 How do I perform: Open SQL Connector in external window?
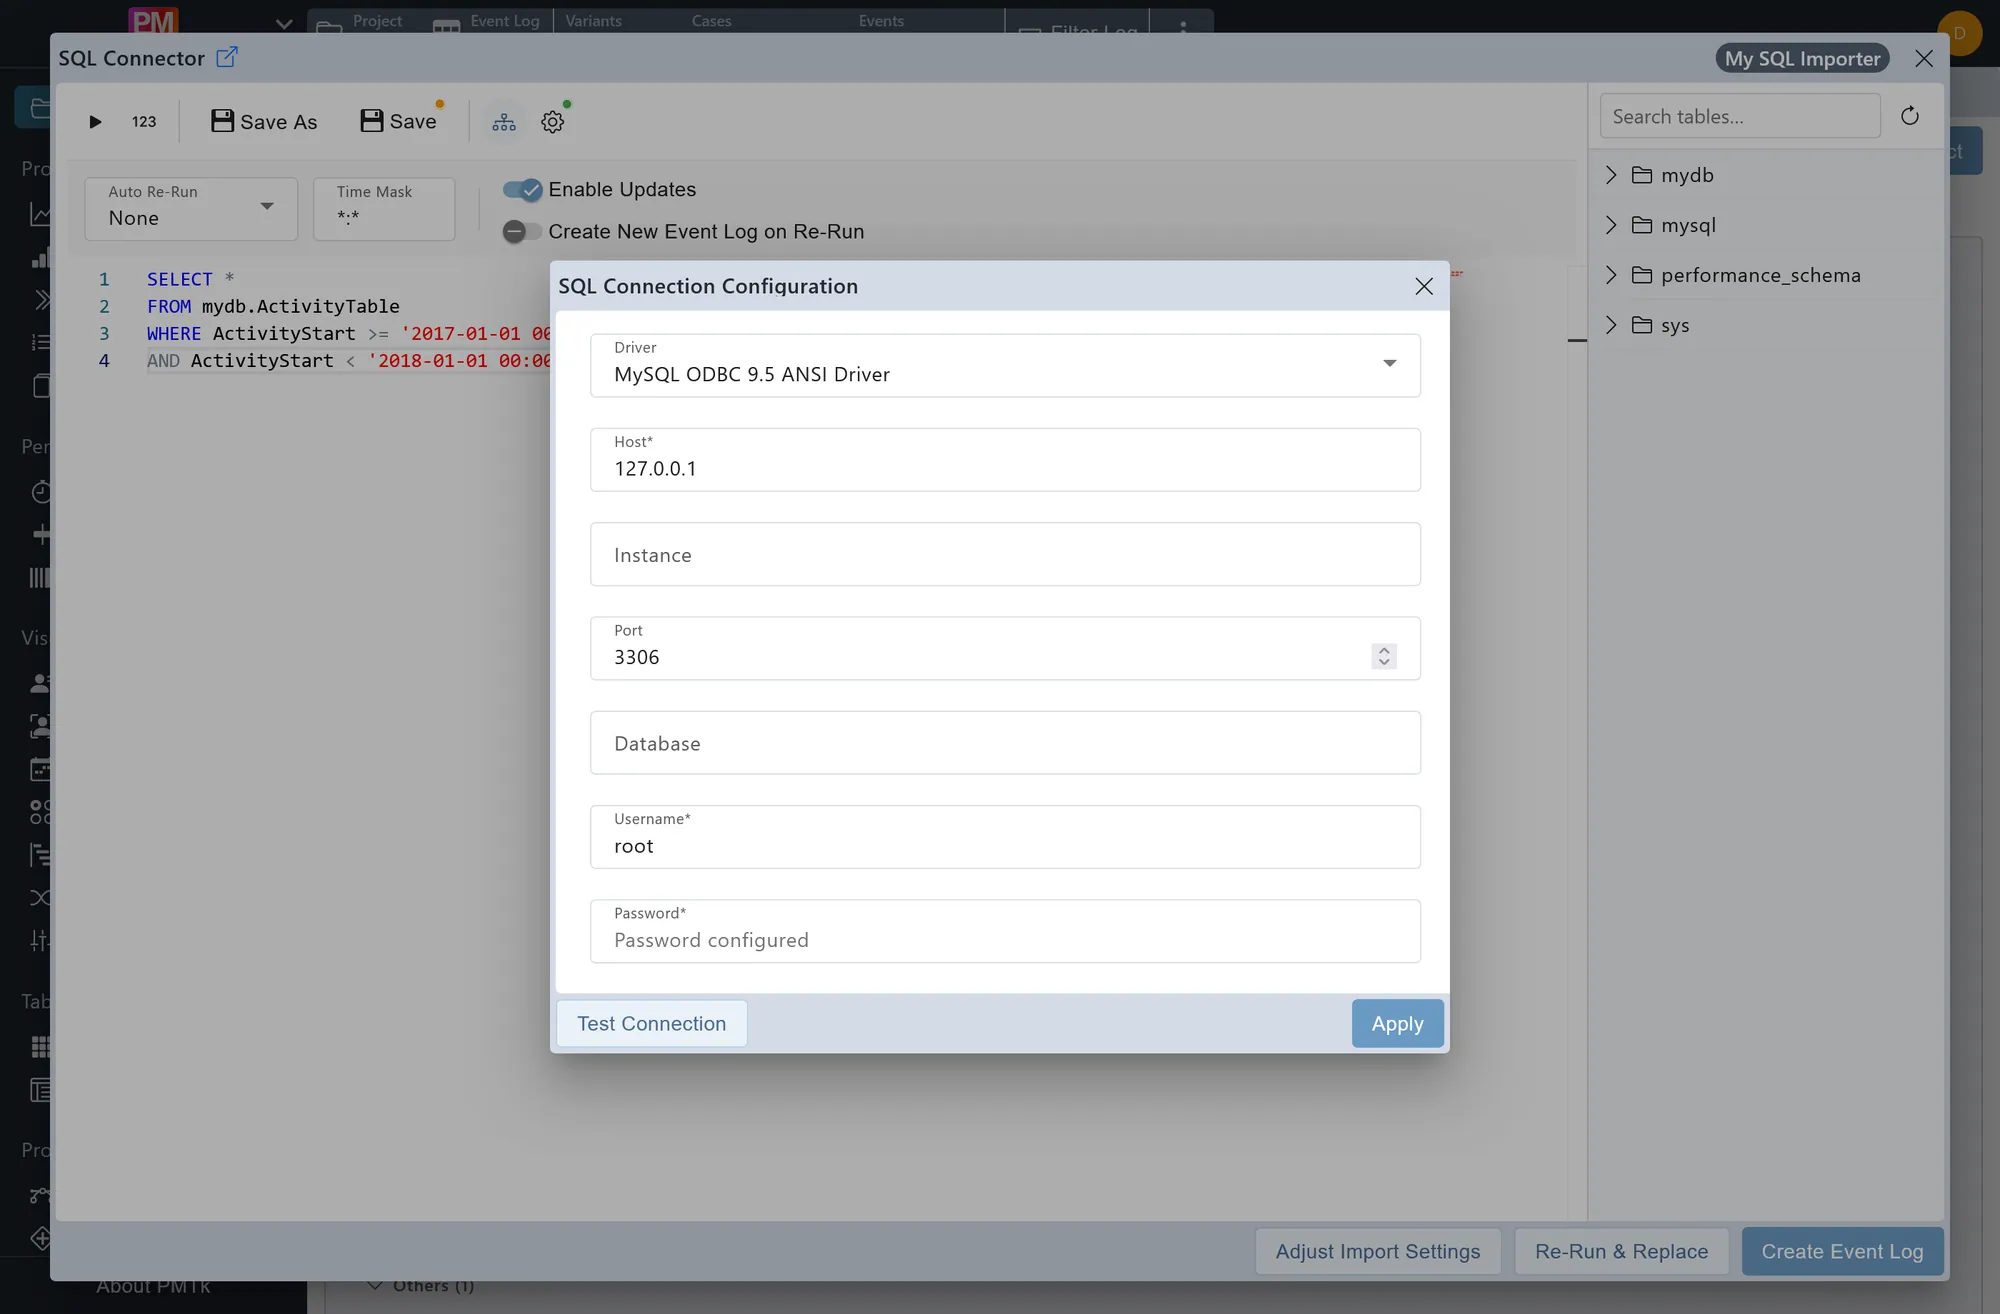(x=227, y=57)
